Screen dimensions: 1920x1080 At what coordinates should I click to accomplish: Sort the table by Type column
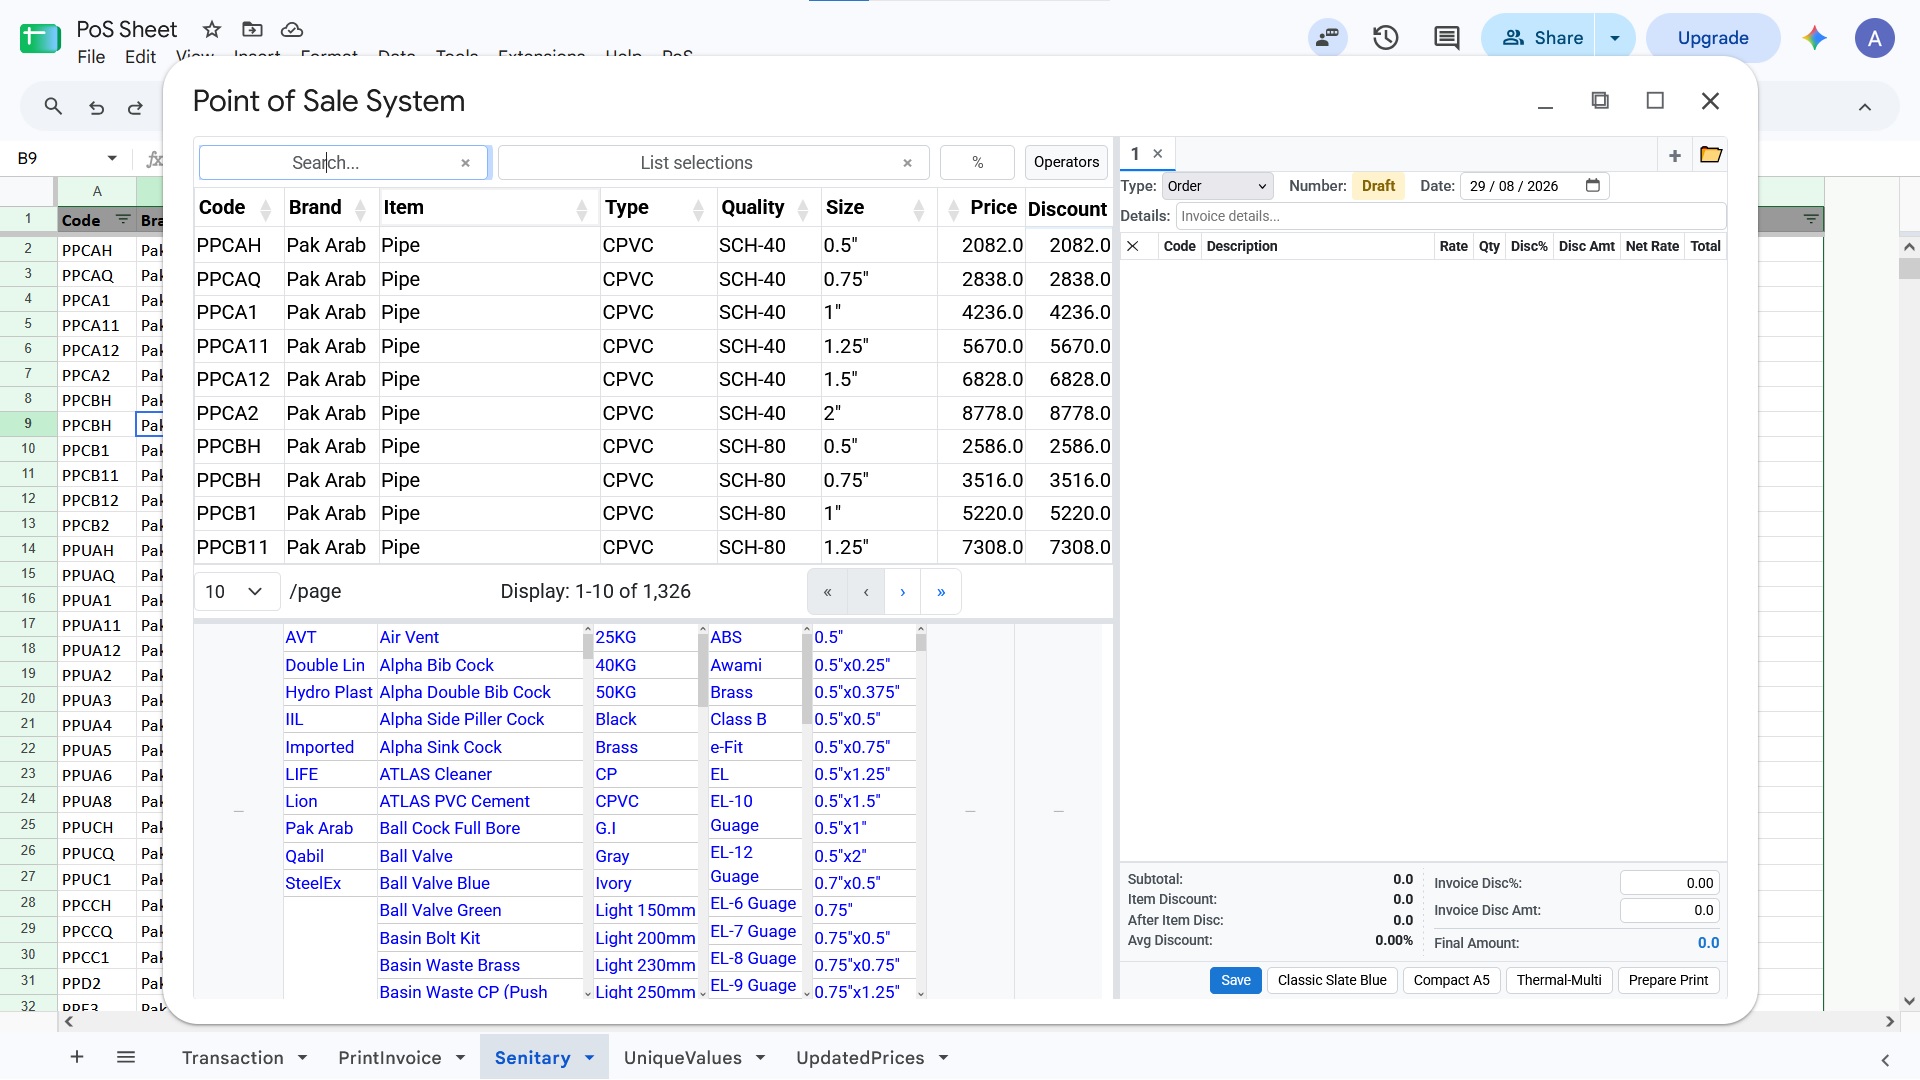tap(698, 209)
